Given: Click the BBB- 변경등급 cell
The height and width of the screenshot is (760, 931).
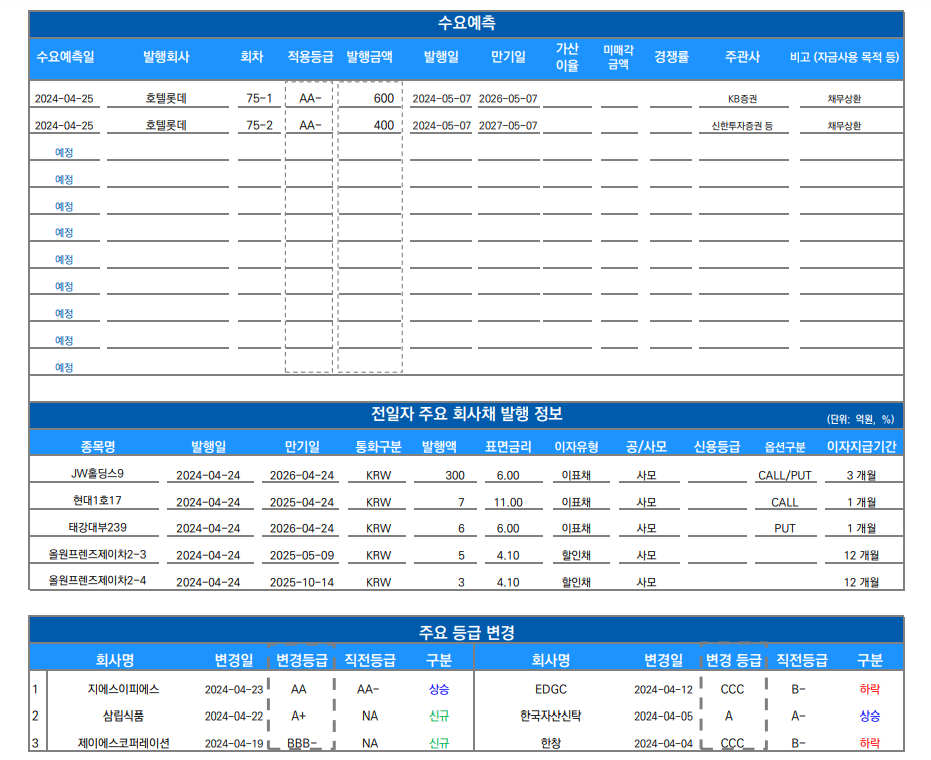Looking at the screenshot, I should point(301,743).
